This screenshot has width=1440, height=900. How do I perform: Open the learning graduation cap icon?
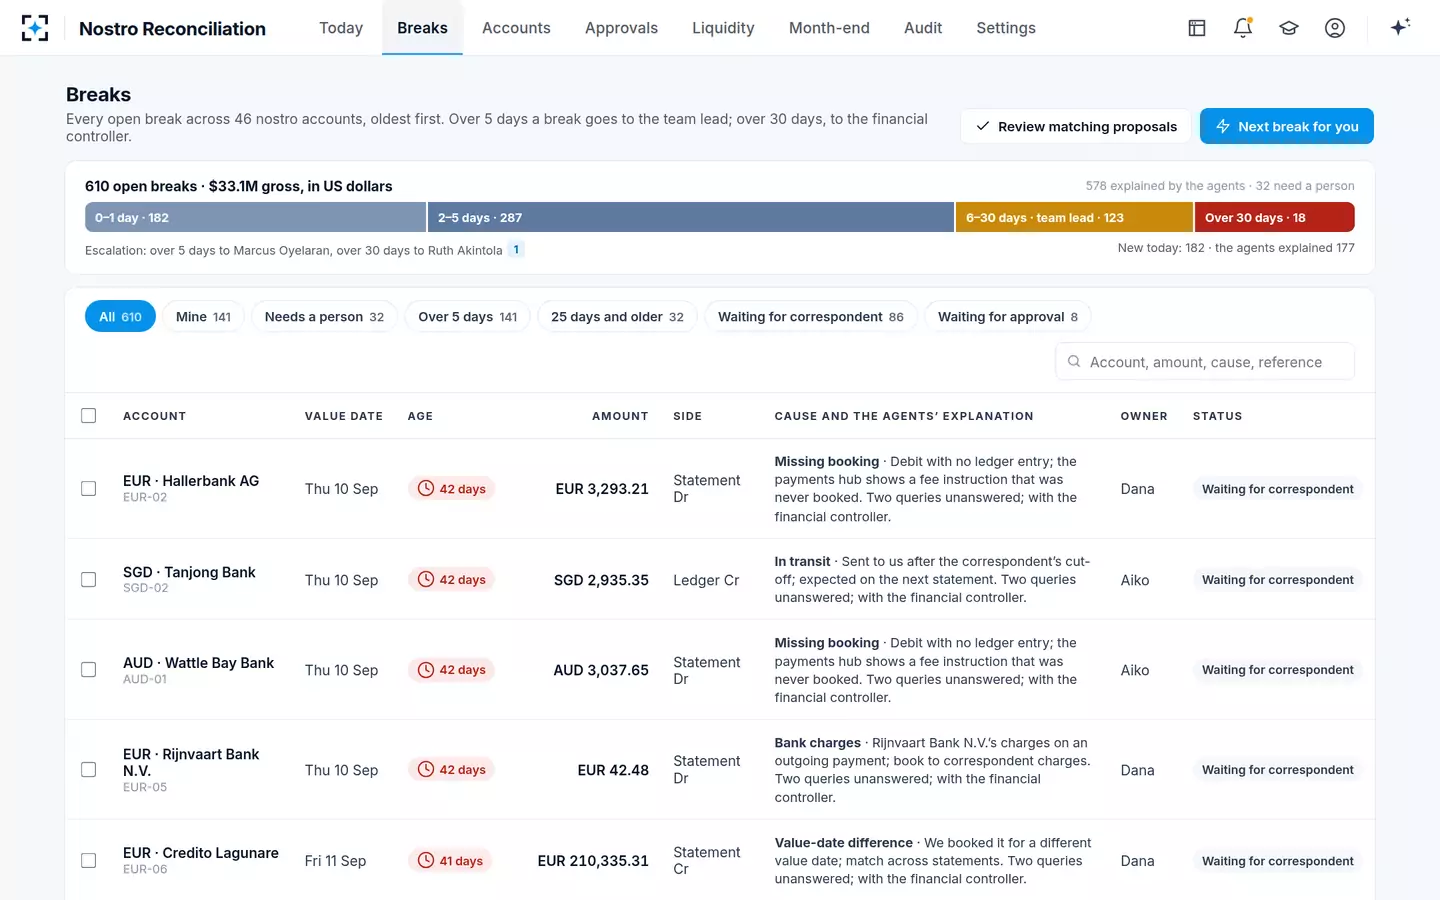coord(1289,28)
